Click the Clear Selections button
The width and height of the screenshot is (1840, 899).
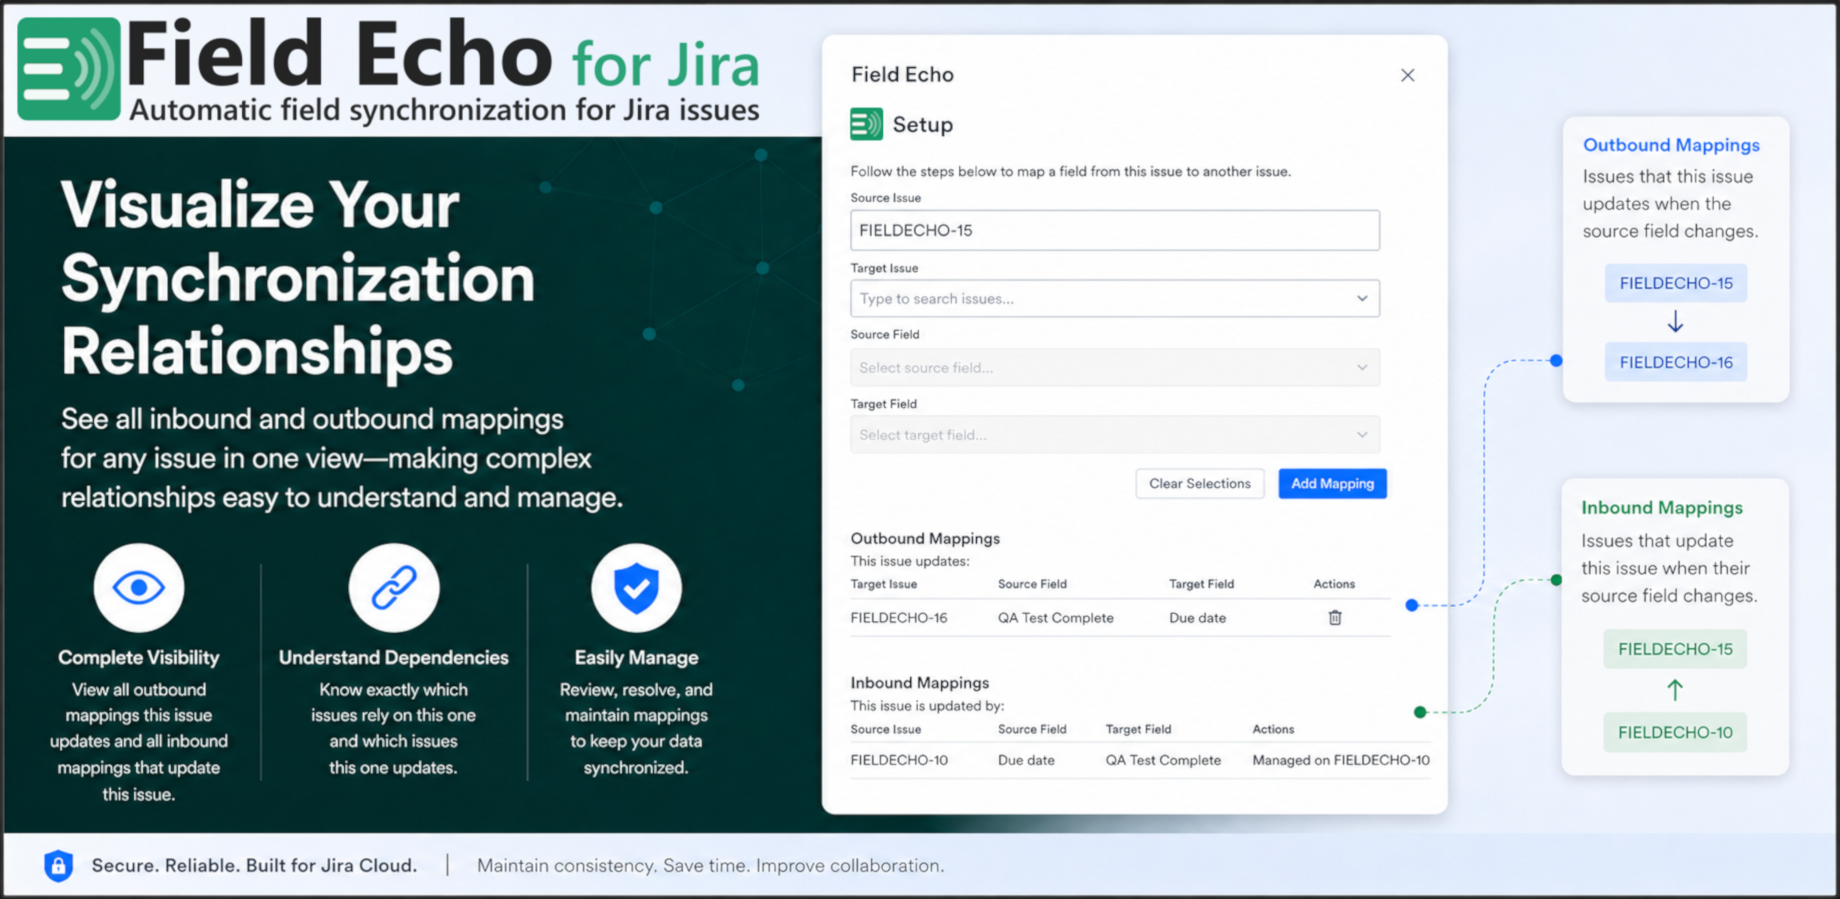point(1199,483)
